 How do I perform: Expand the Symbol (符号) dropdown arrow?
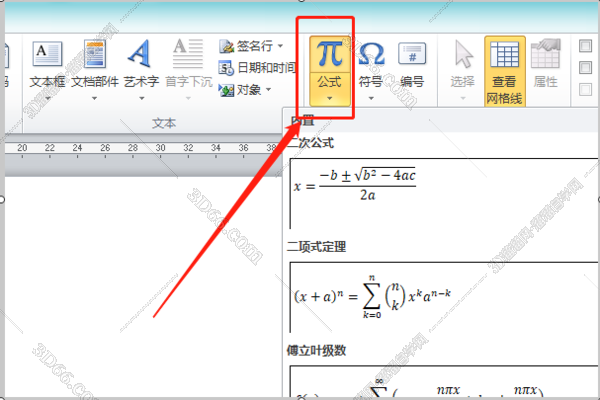tap(371, 98)
